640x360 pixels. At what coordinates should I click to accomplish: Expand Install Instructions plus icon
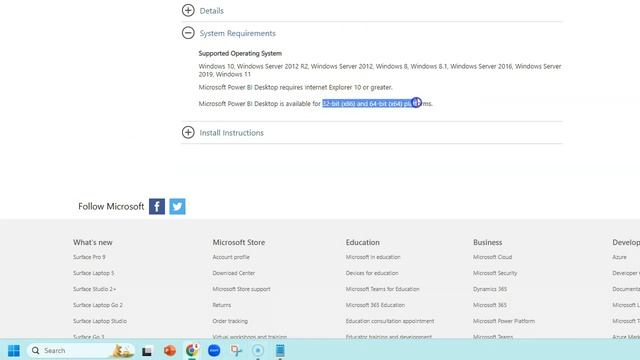pyautogui.click(x=188, y=132)
